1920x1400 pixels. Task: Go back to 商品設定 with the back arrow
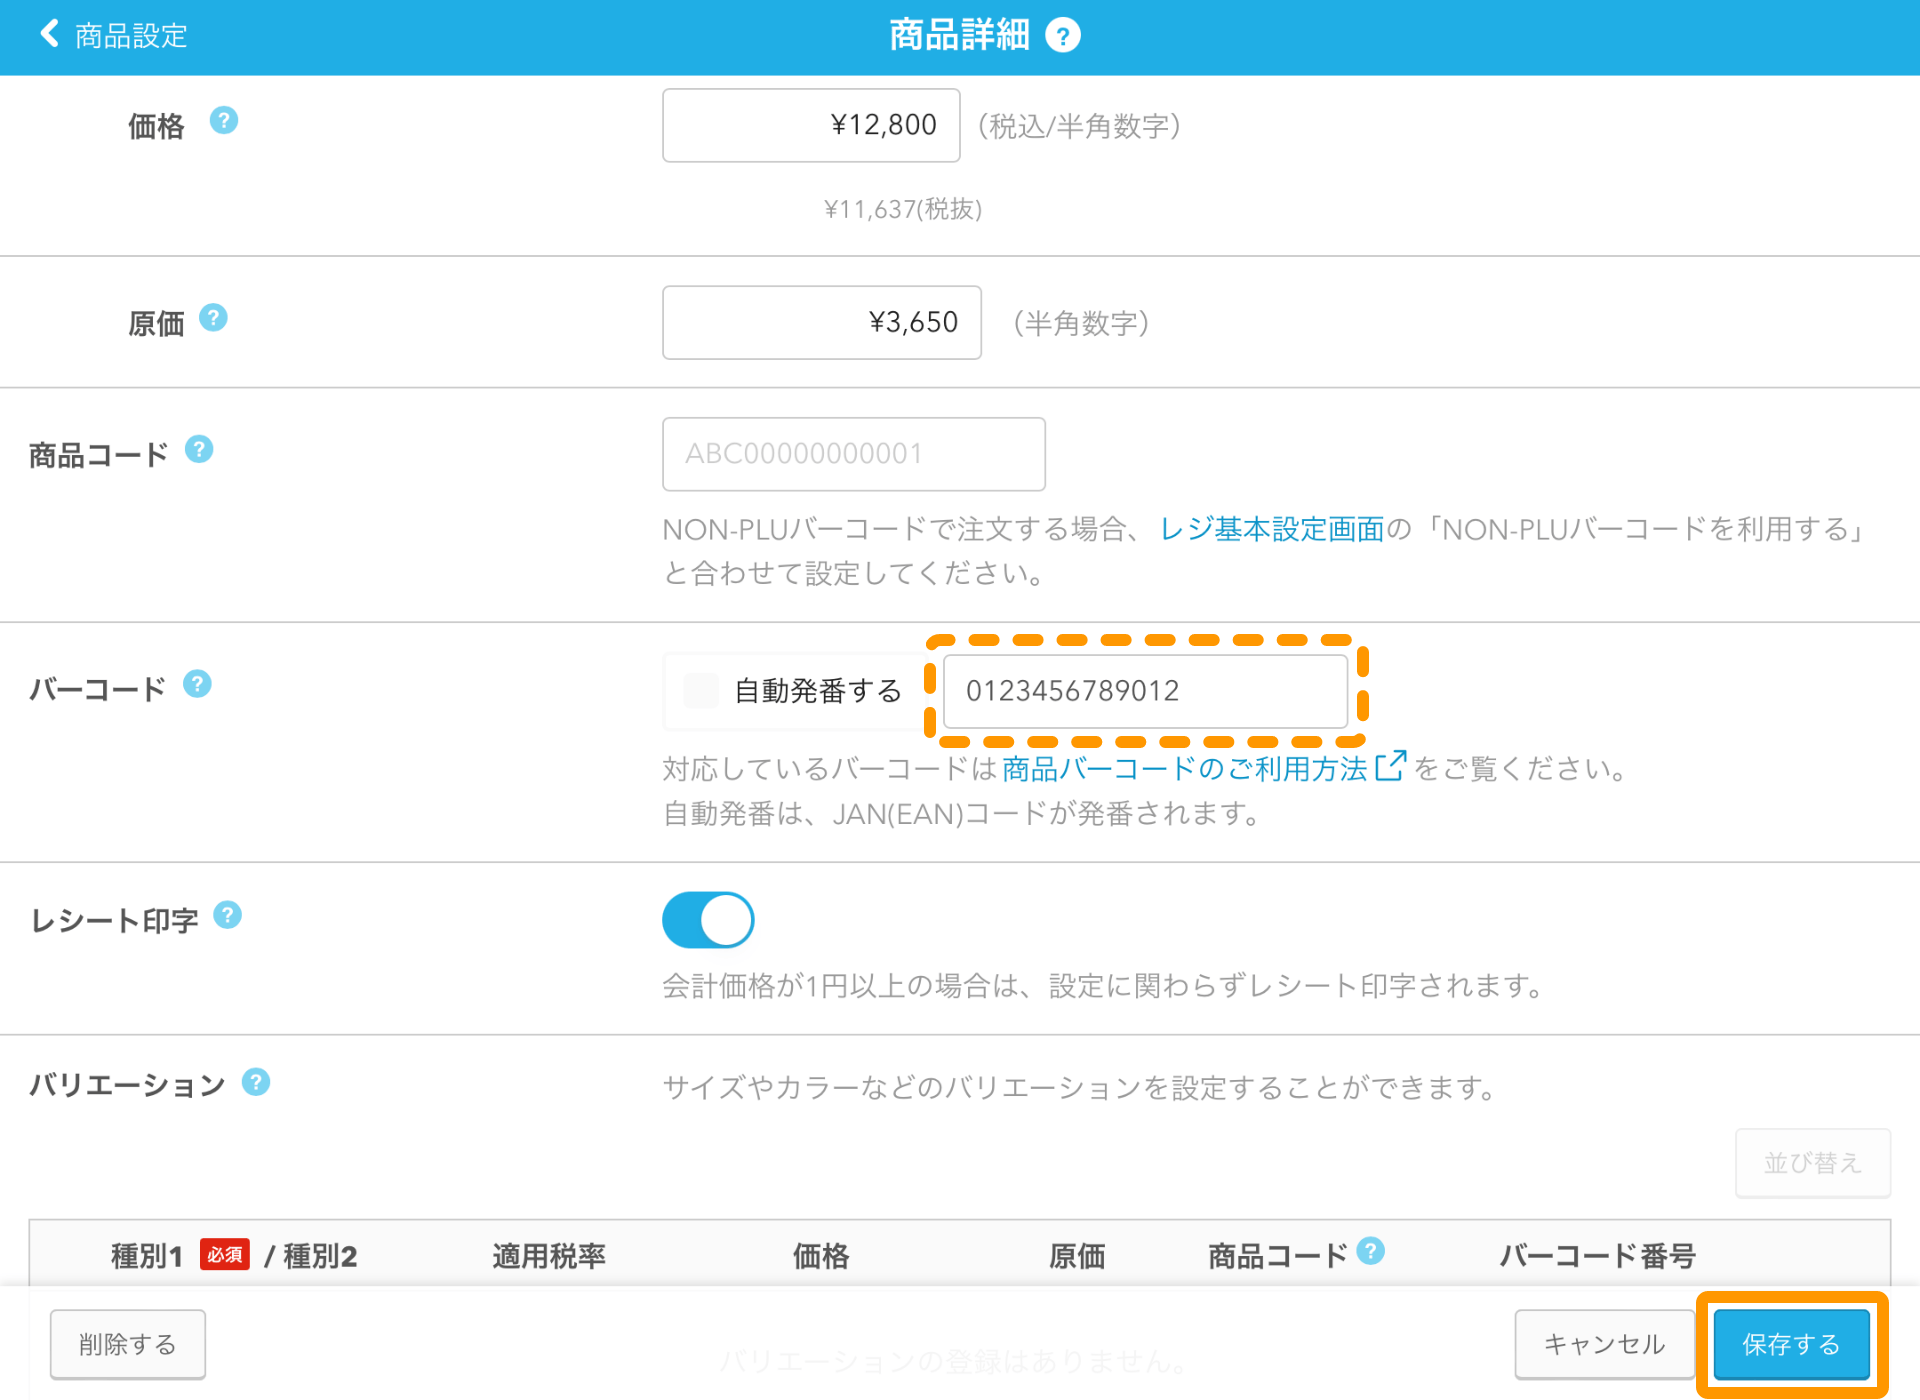[x=50, y=34]
